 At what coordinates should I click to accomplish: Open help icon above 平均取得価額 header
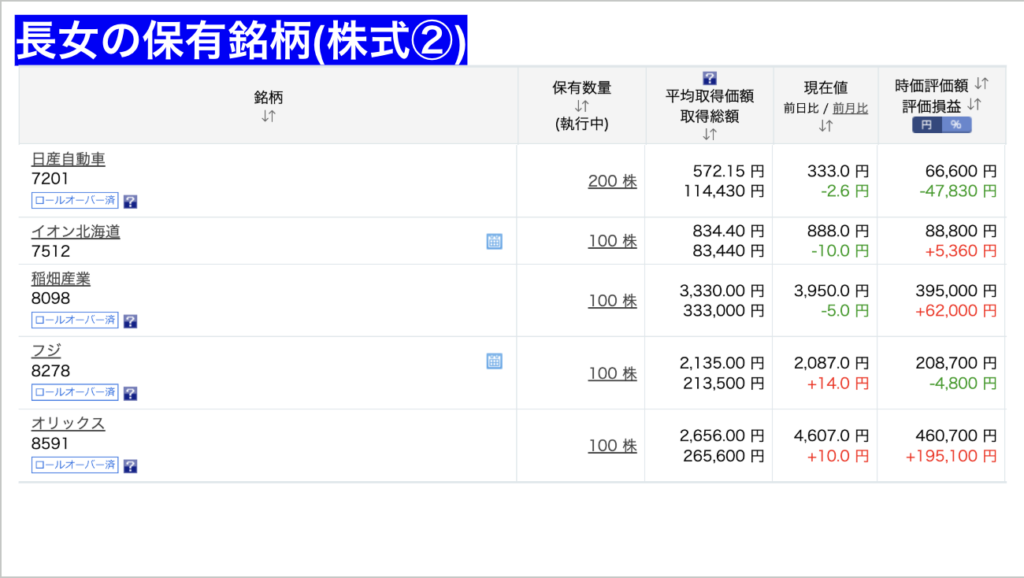[710, 78]
